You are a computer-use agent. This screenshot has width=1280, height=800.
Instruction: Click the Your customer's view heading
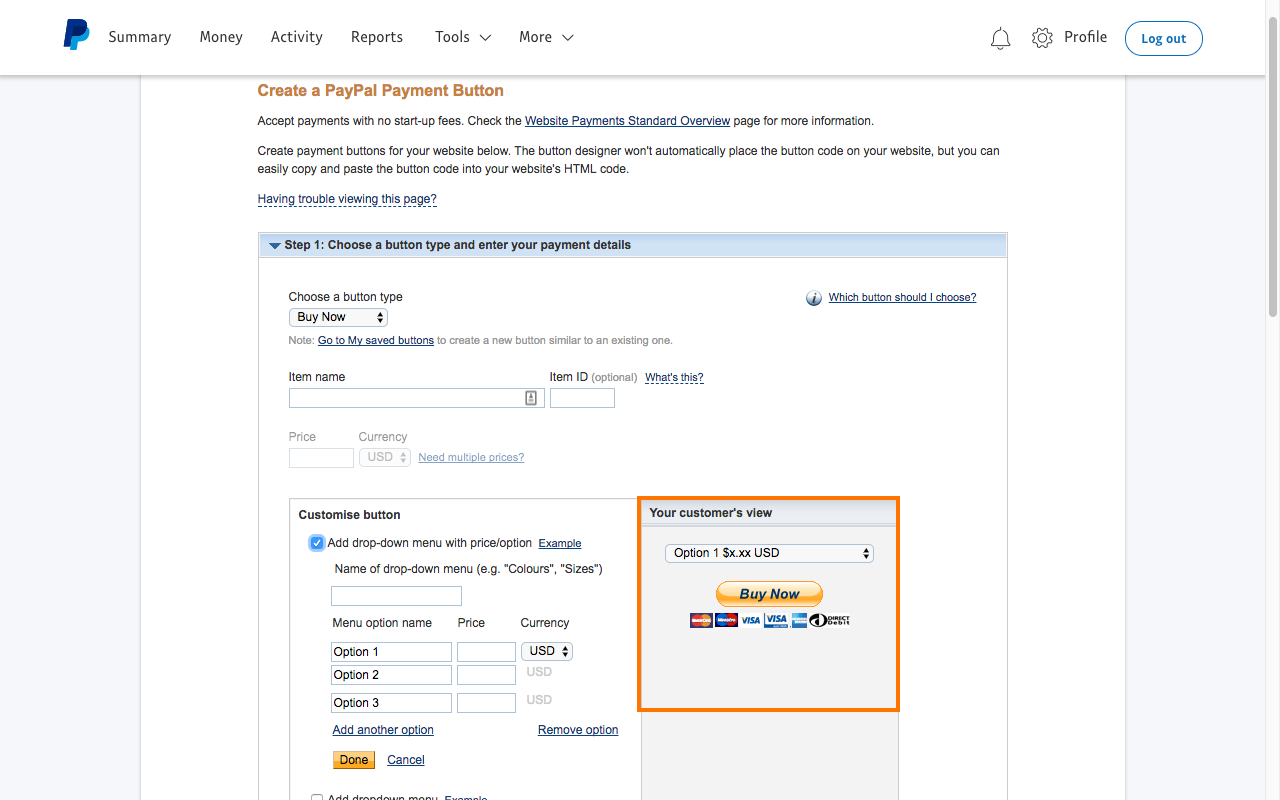pyautogui.click(x=711, y=513)
